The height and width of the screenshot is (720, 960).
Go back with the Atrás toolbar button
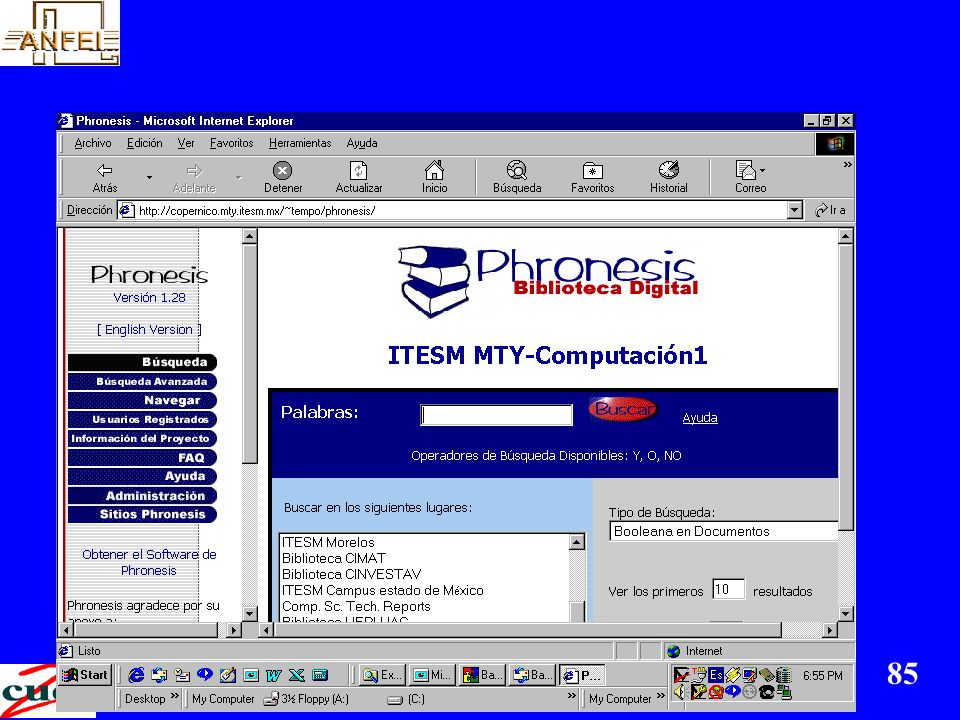pos(105,178)
